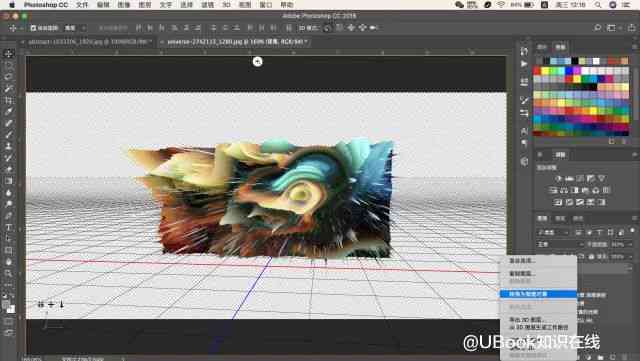
Task: Add a Brightness/Contrast adjustment
Action: (x=559, y=178)
